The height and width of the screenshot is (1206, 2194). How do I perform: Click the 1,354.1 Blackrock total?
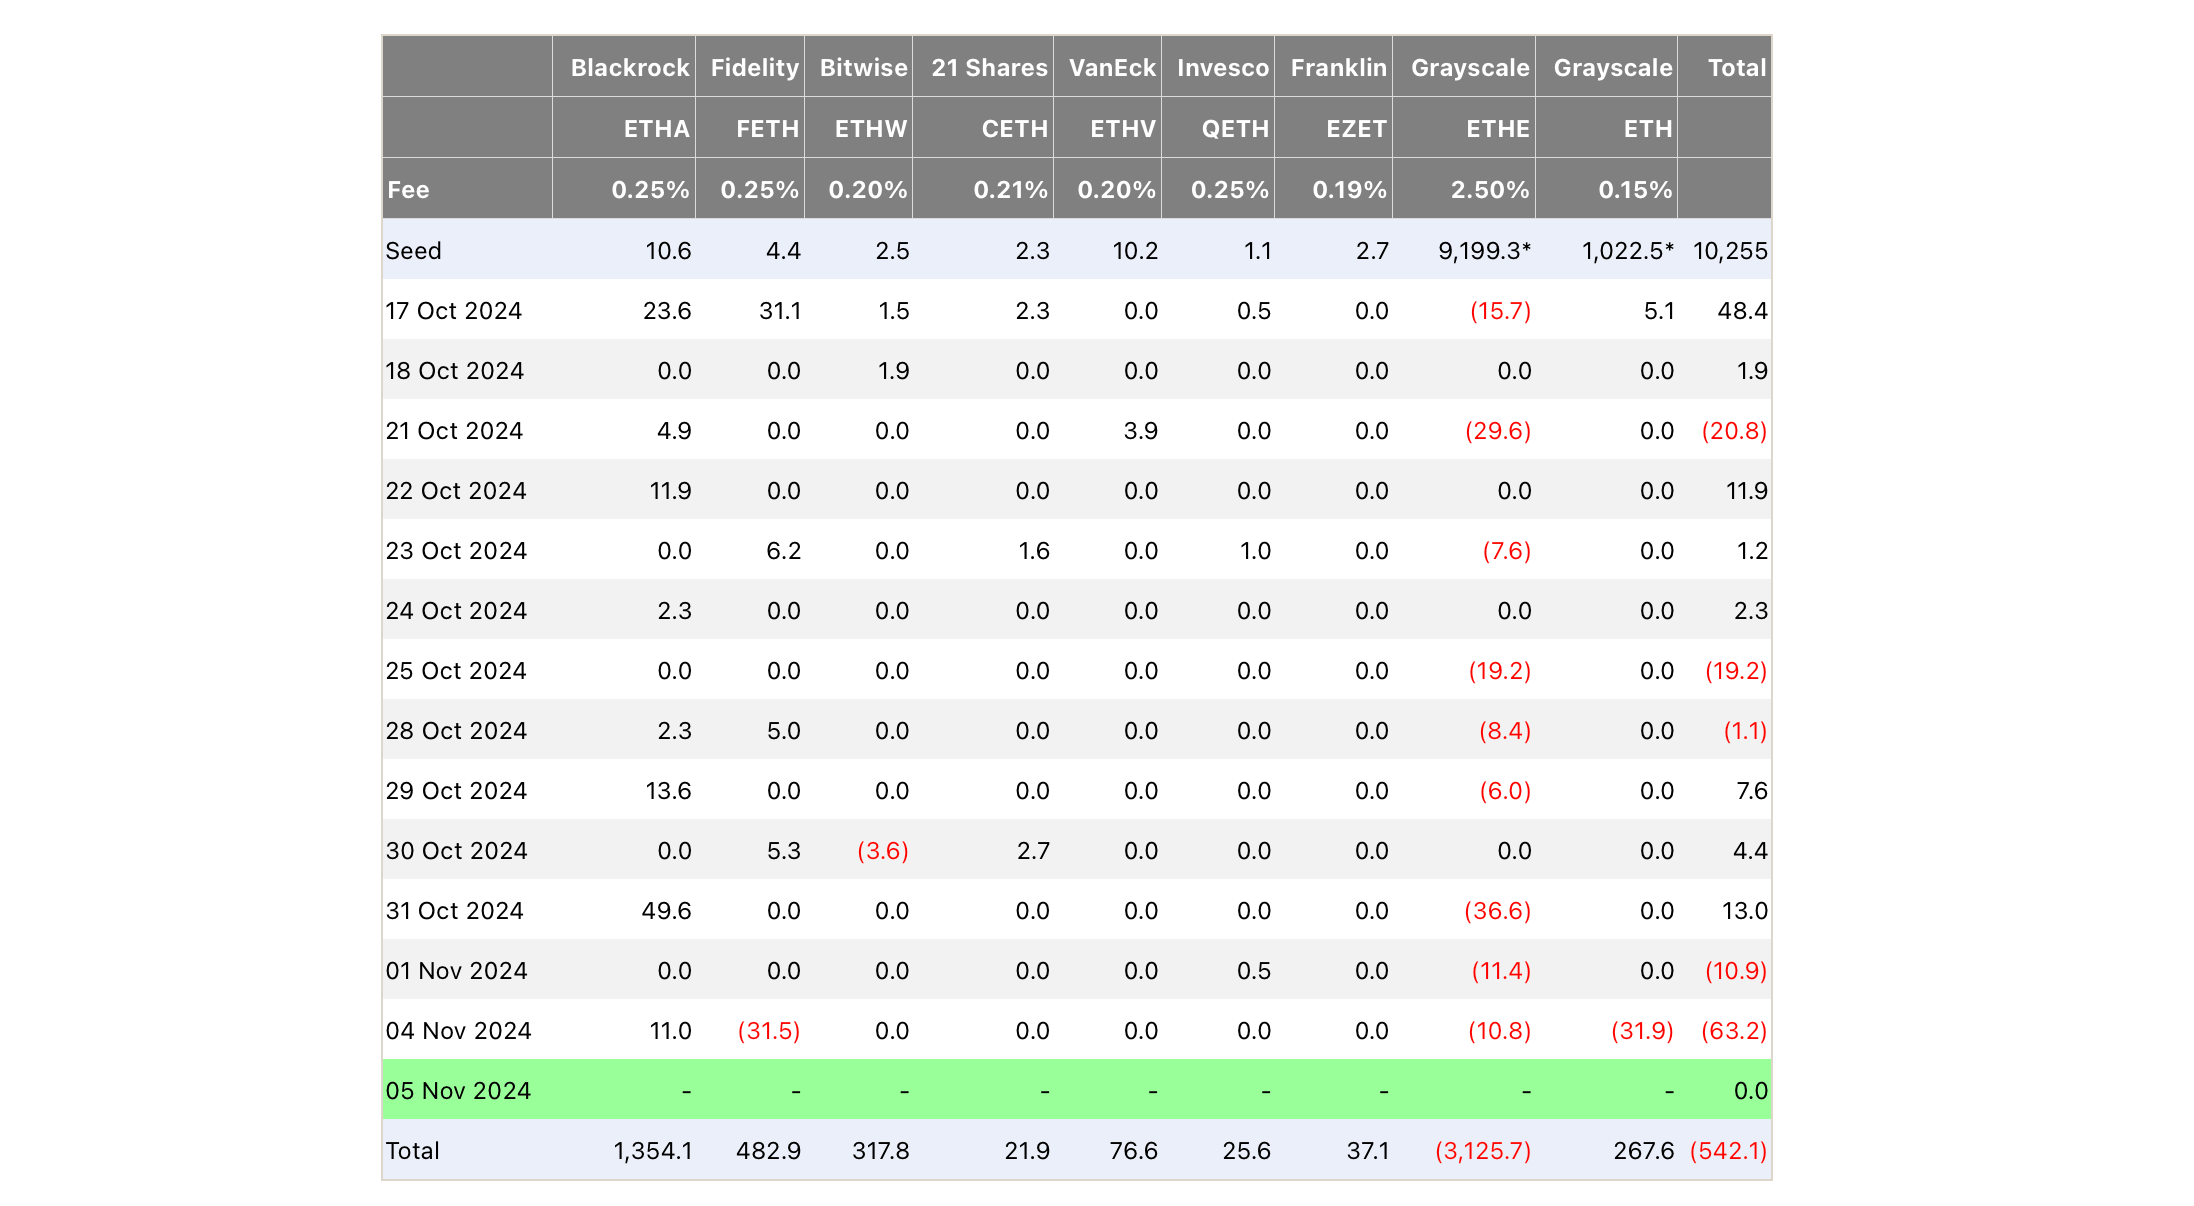653,1151
